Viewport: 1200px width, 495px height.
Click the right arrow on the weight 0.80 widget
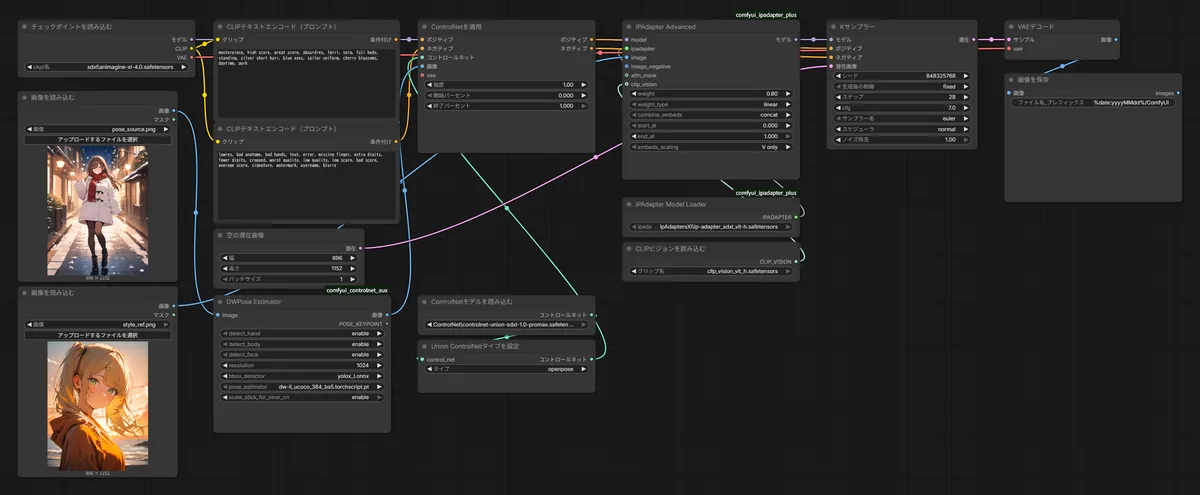coord(789,93)
